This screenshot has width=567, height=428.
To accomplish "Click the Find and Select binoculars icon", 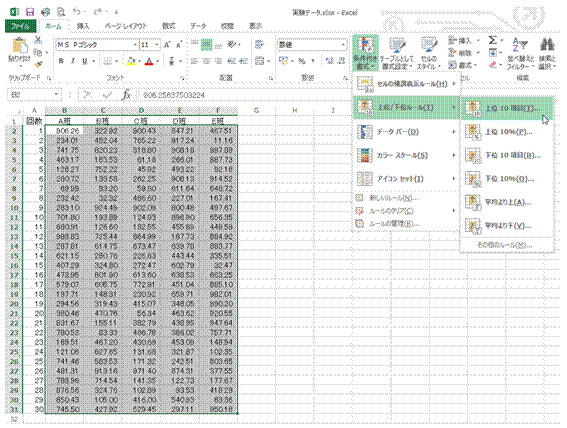I will point(547,45).
